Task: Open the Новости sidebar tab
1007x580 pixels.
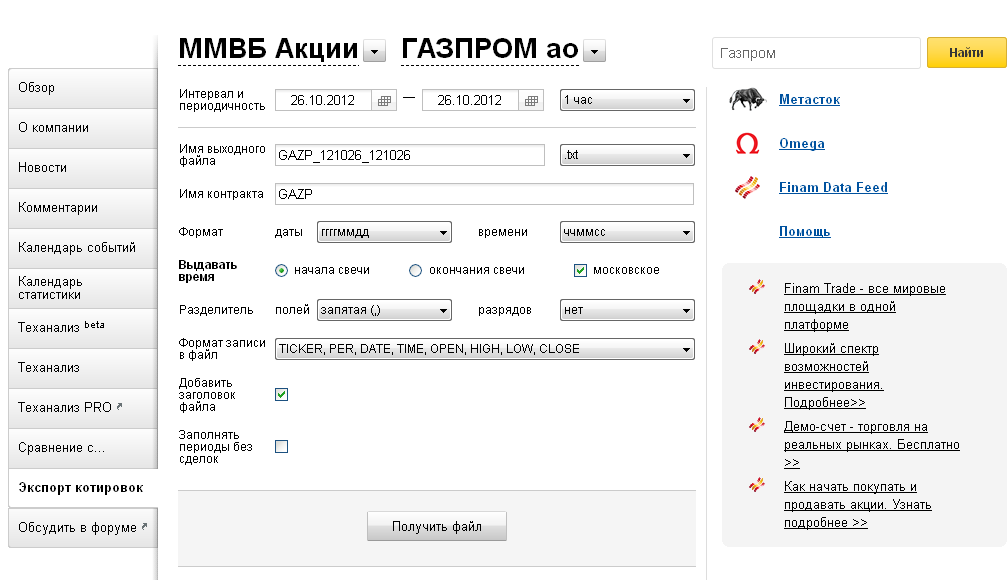Action: [83, 168]
